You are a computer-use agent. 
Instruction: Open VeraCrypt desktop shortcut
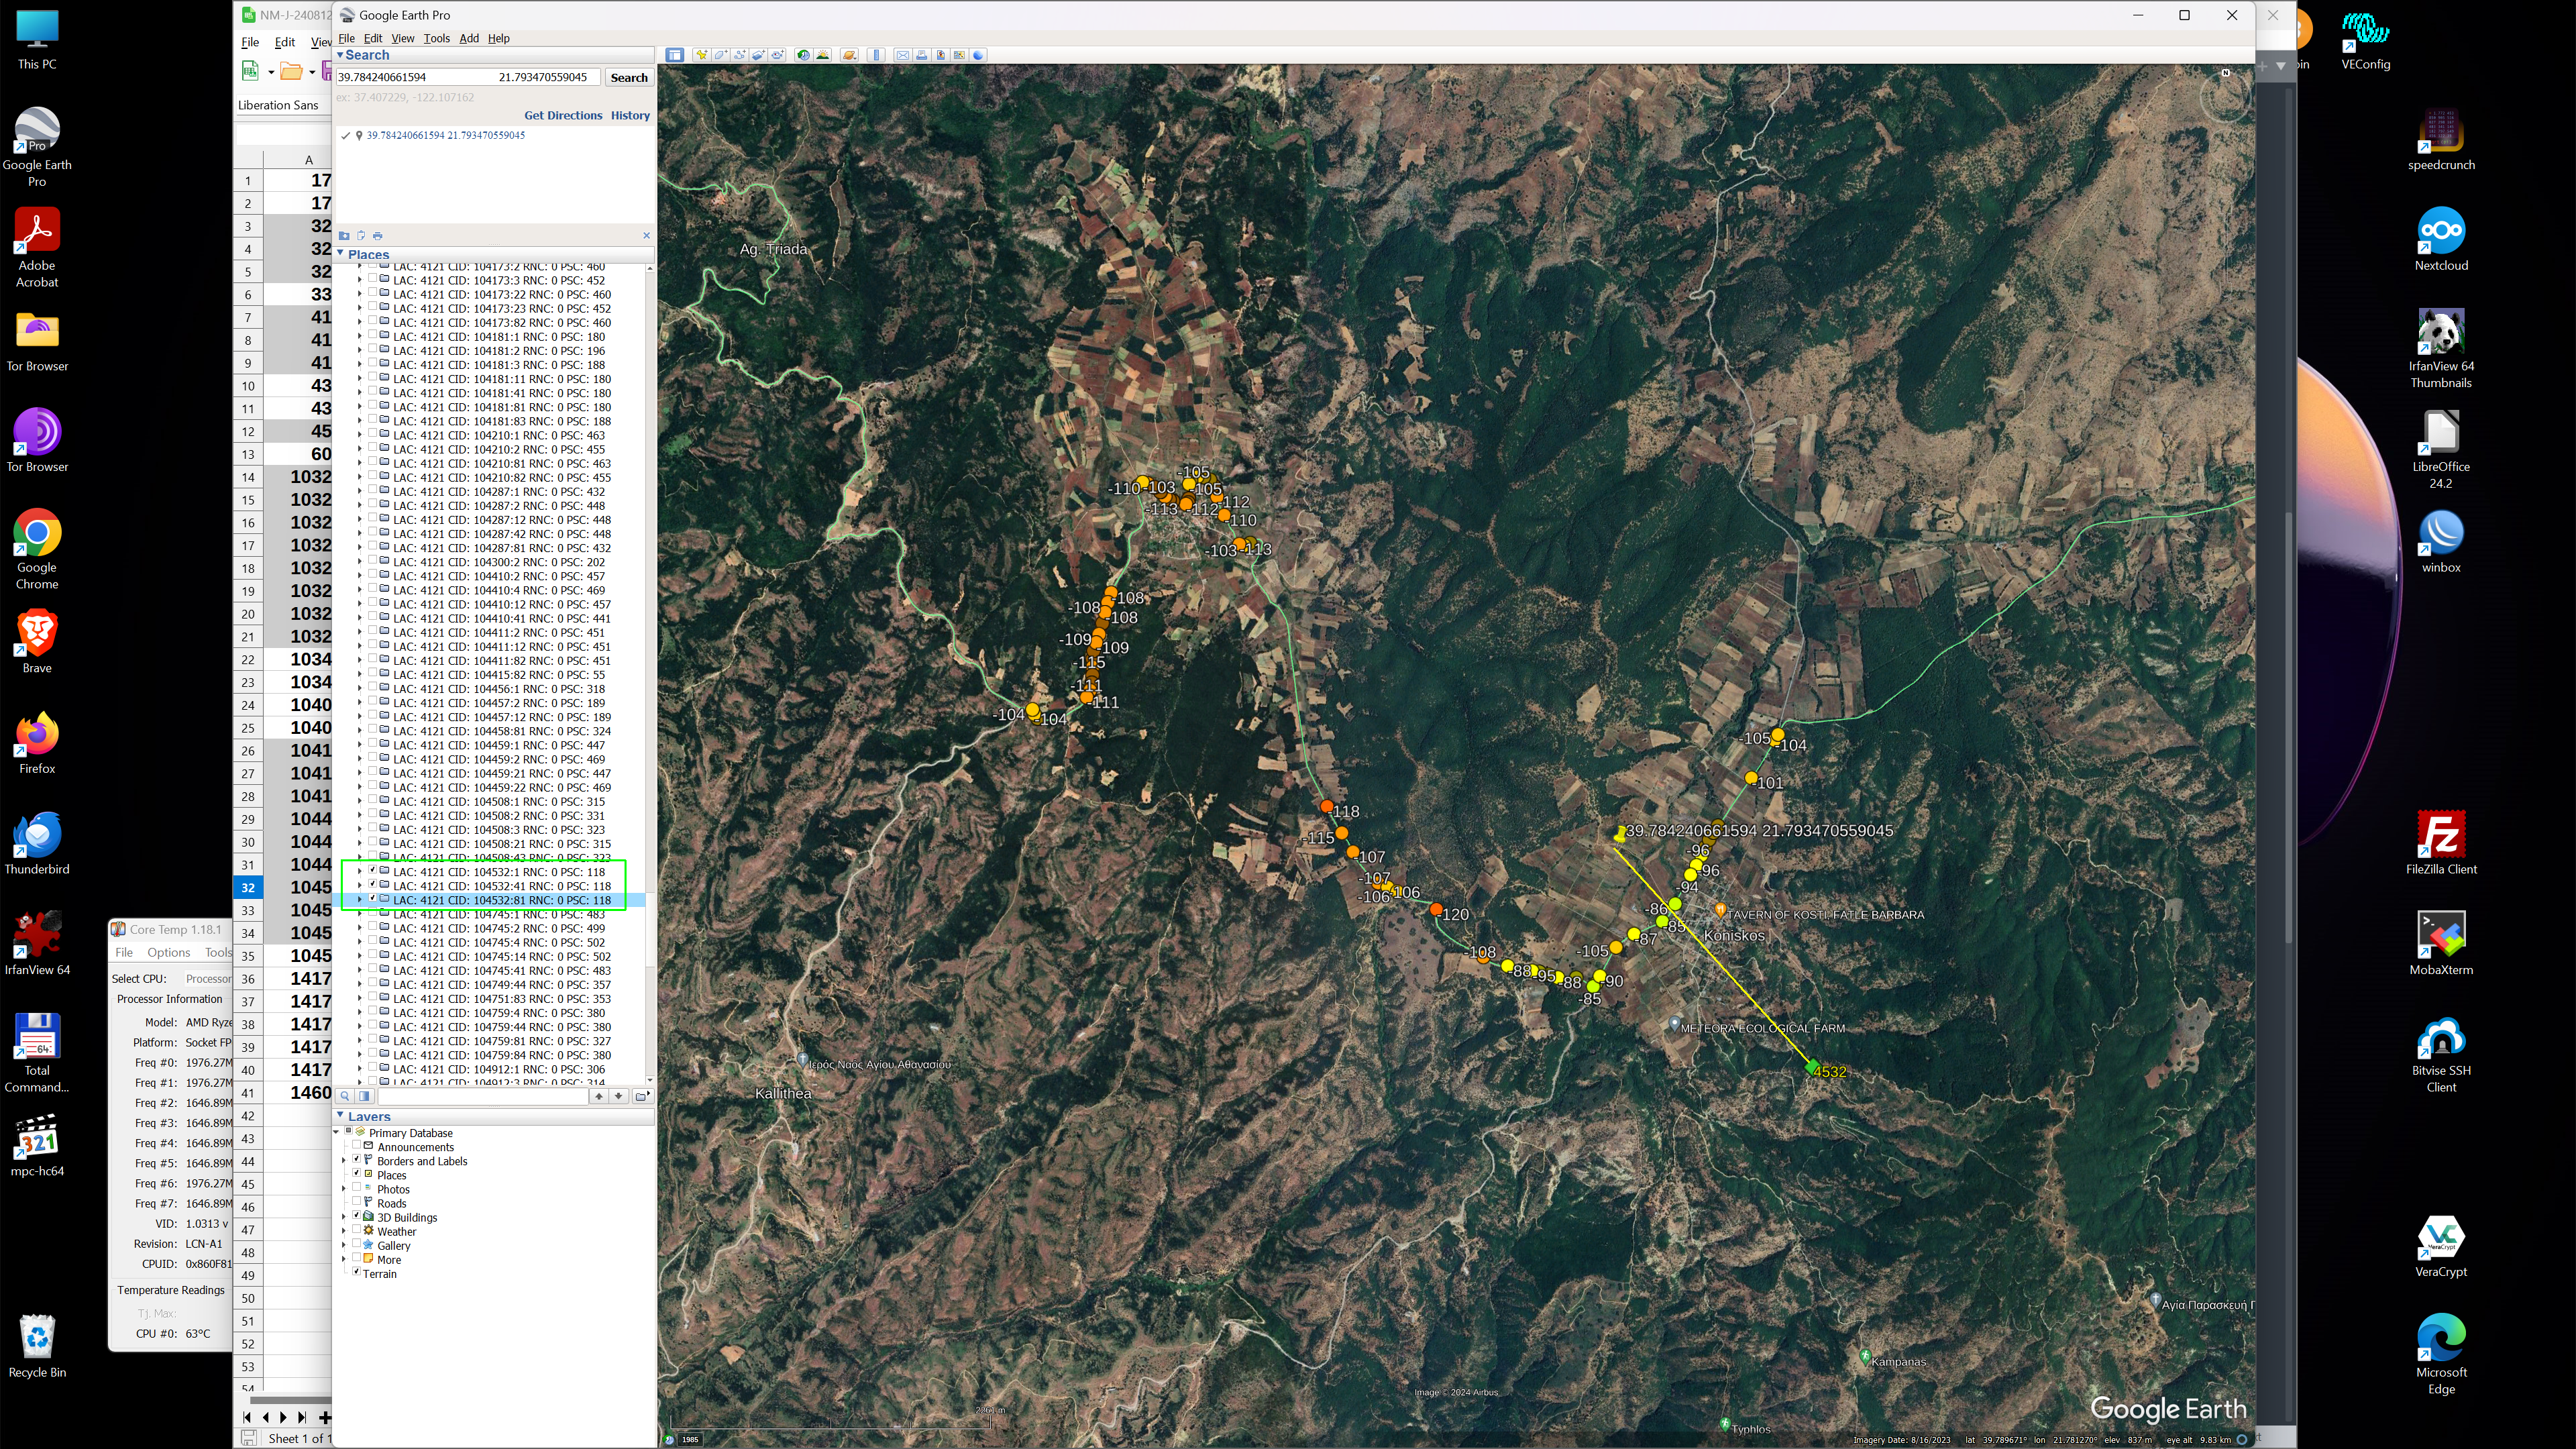point(2441,1246)
